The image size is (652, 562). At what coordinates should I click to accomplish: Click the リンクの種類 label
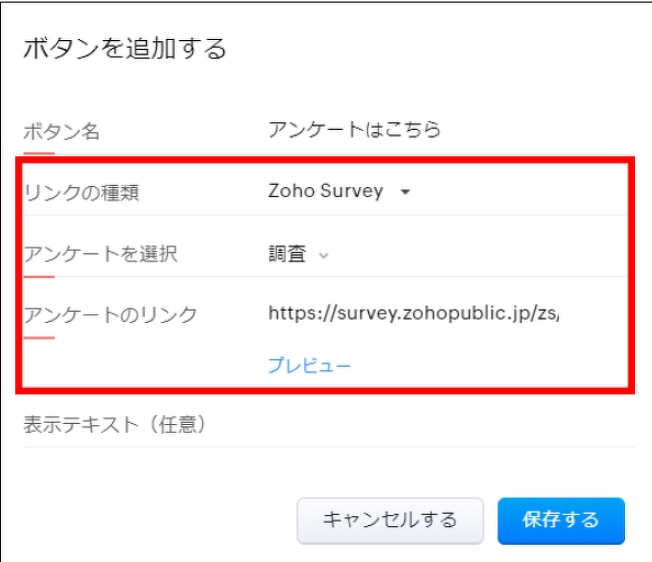coord(81,192)
